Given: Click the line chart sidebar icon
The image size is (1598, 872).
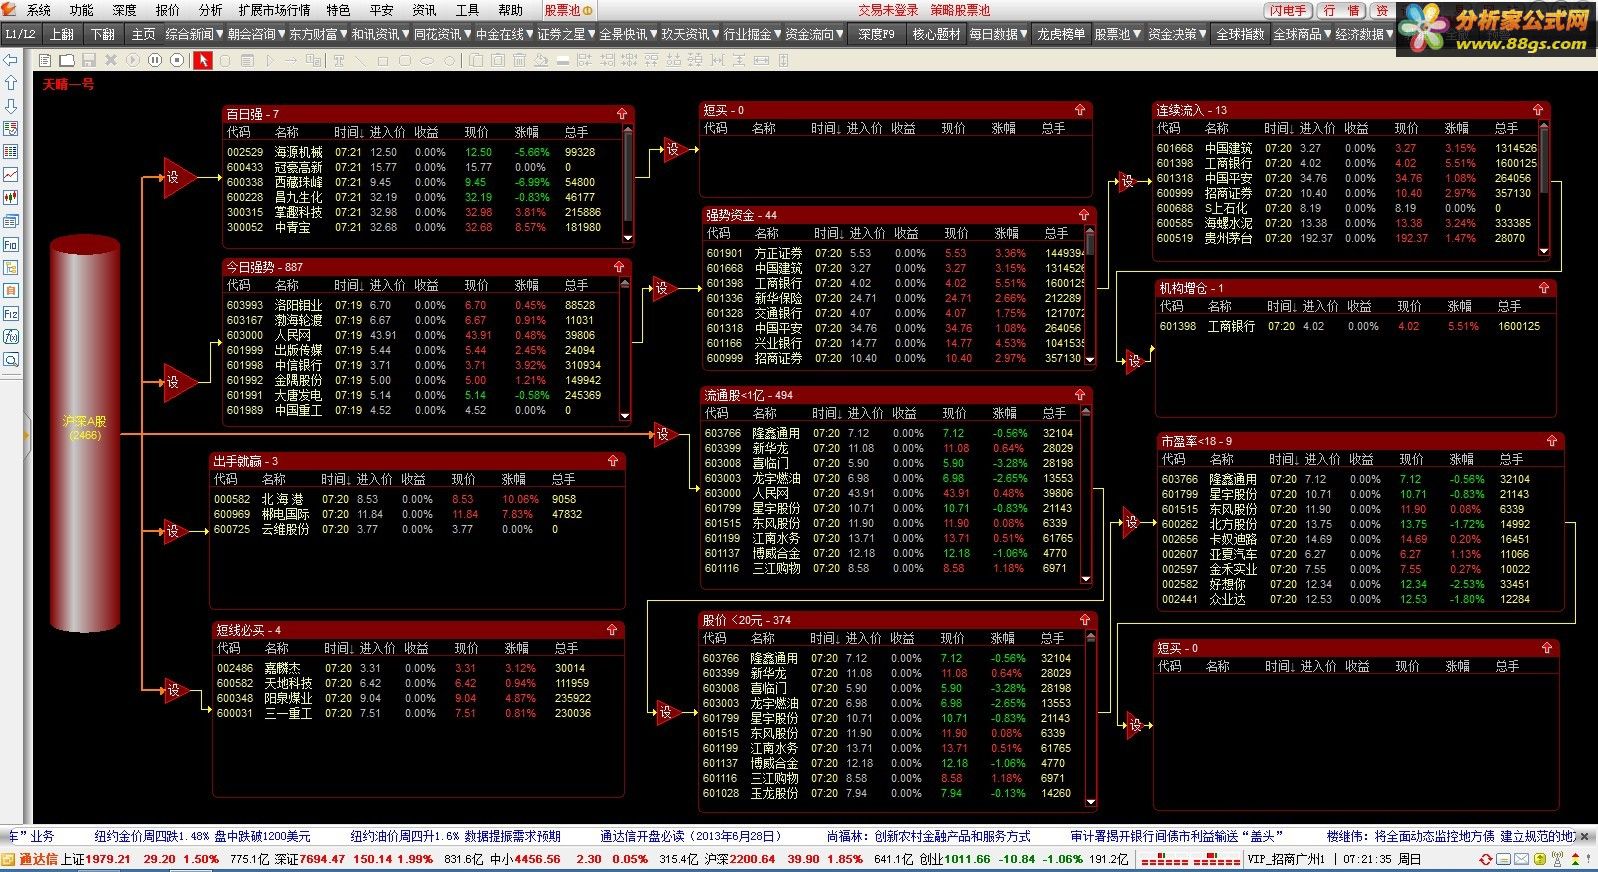Looking at the screenshot, I should tap(11, 175).
